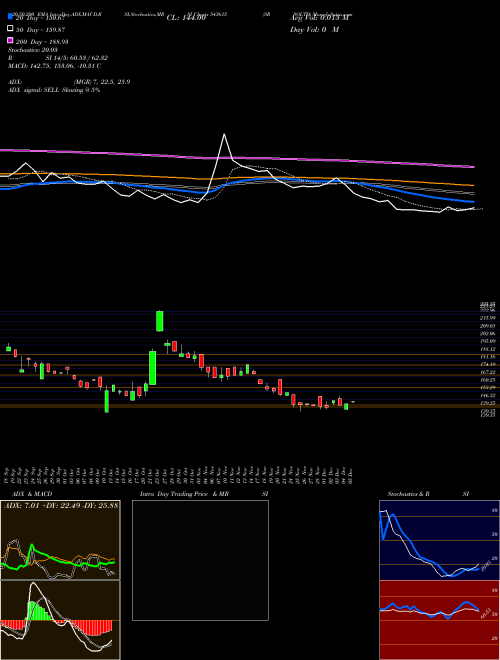Click the Avg Vol: 0.013 M text
Viewport: 500px width, 660px height.
[320, 18]
